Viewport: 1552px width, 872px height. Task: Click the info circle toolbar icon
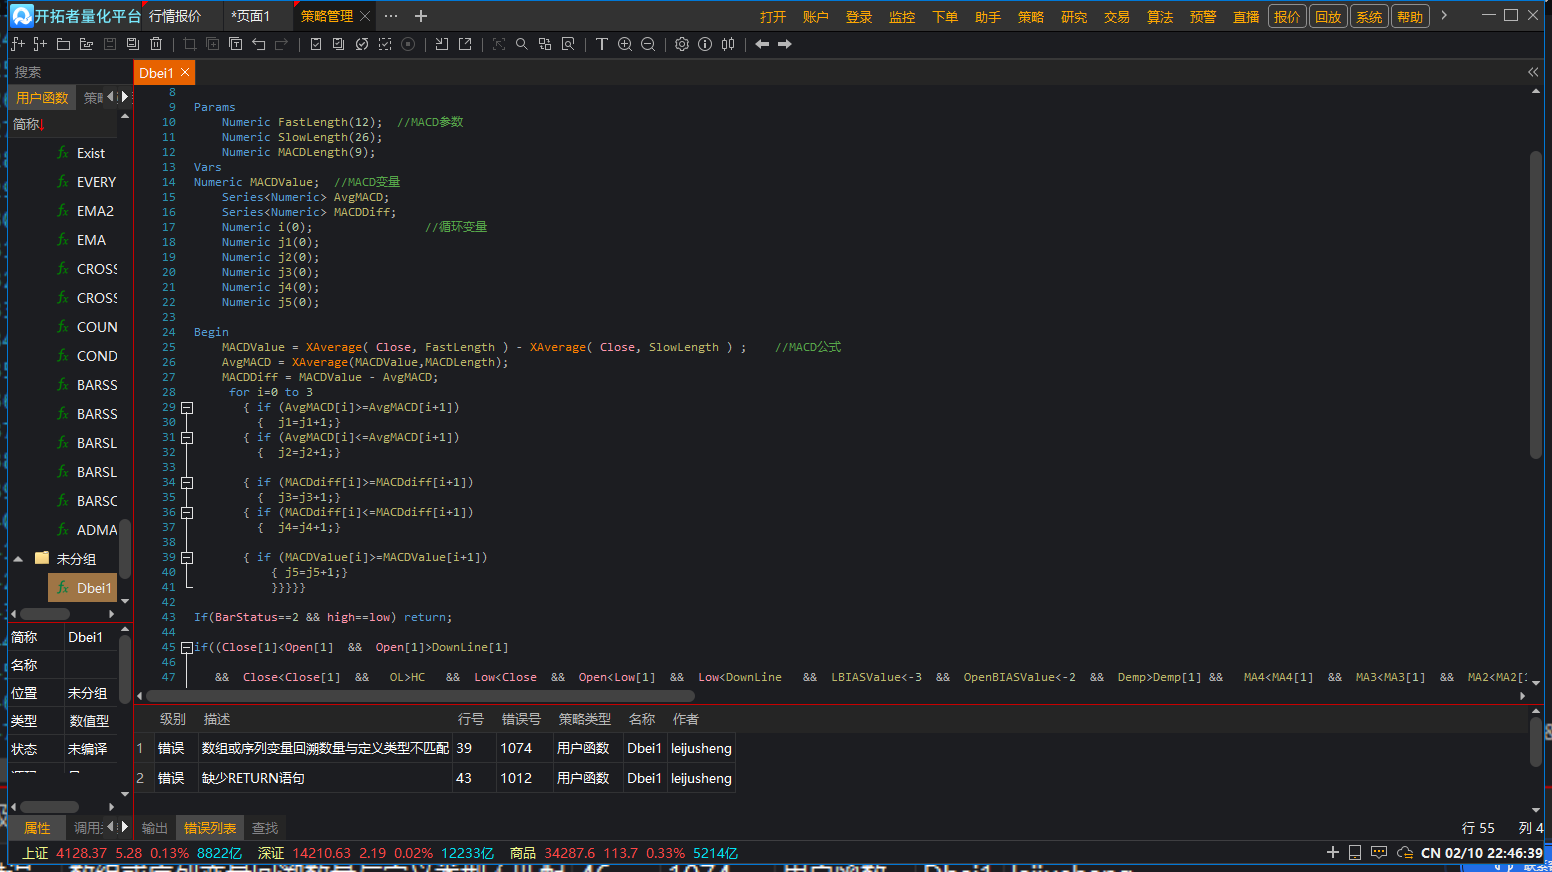click(x=705, y=44)
